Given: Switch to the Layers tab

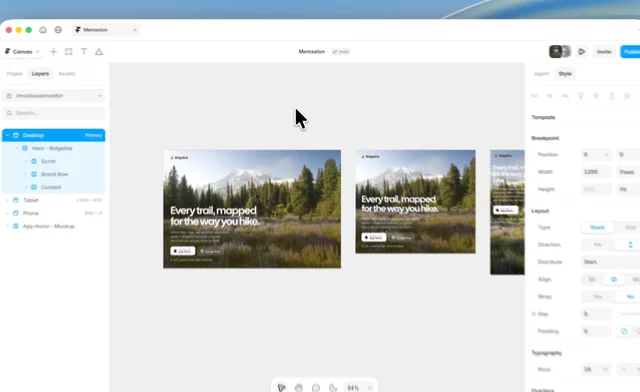Looking at the screenshot, I should [40, 74].
